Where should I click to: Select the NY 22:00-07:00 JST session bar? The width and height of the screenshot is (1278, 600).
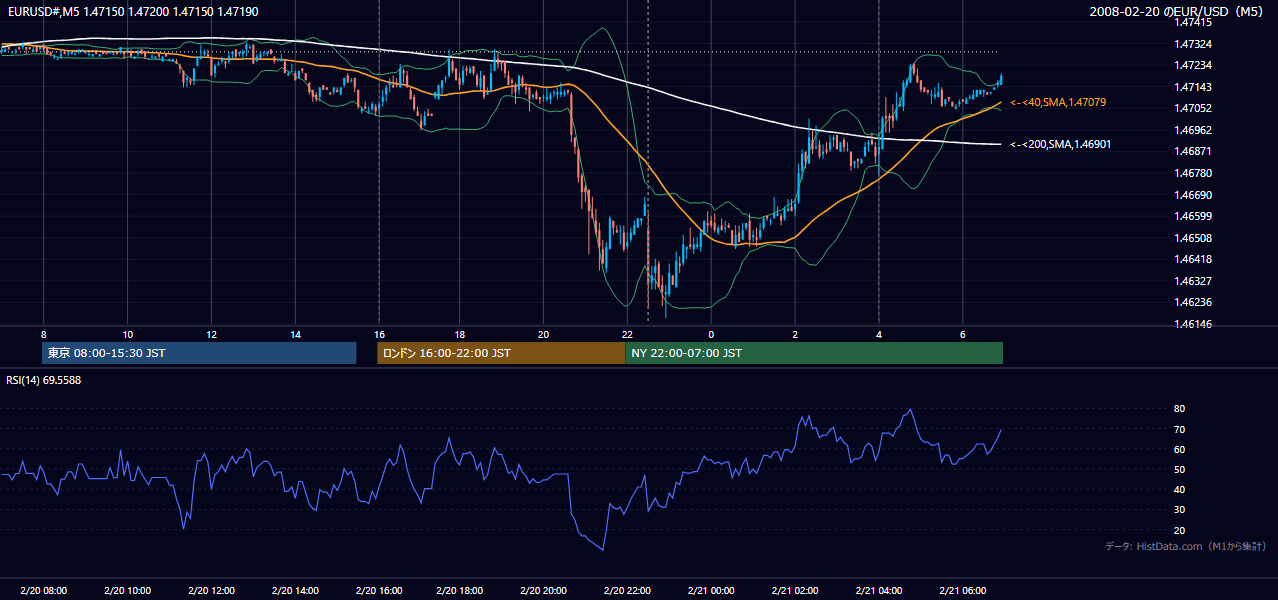(x=814, y=353)
